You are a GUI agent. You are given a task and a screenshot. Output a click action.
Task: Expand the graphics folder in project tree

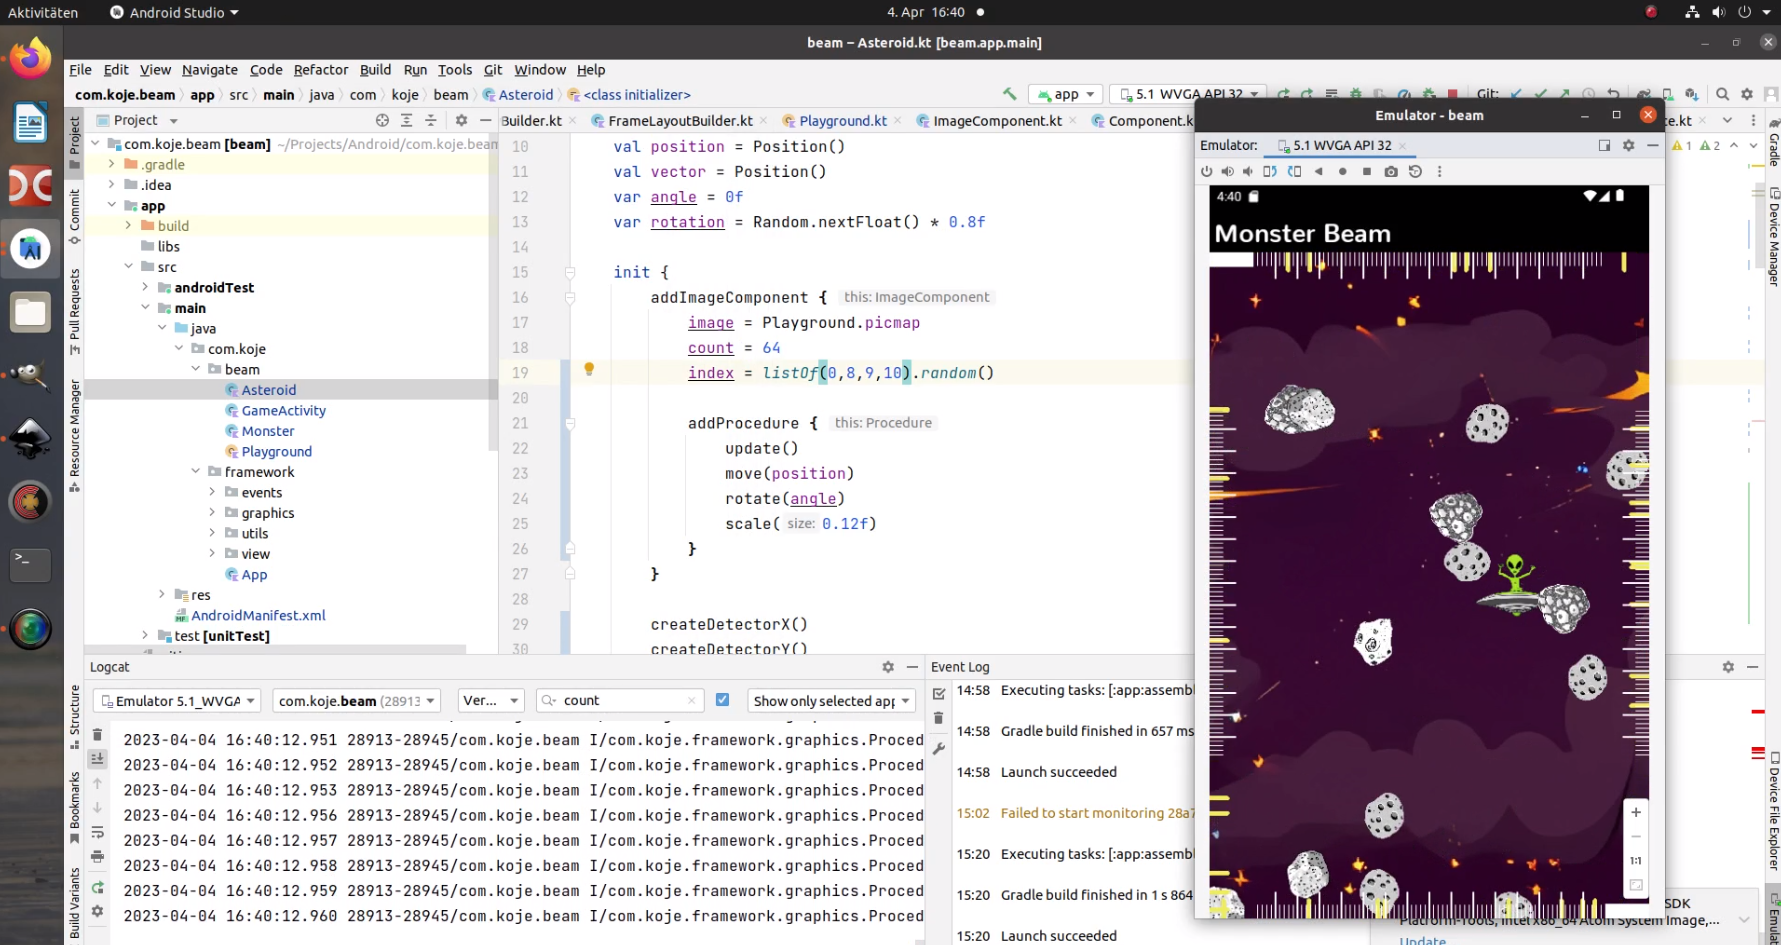(x=212, y=513)
